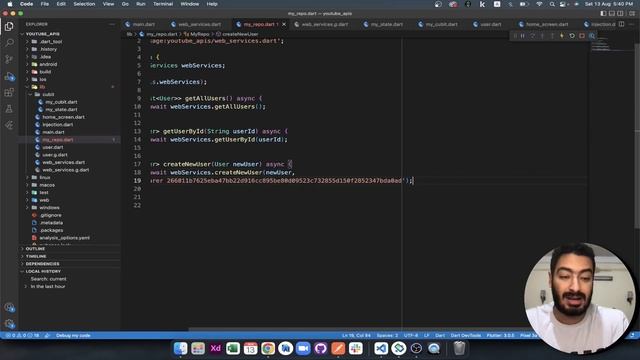Close the my_repo.dart tab
The height and width of the screenshot is (360, 640).
(x=284, y=24)
